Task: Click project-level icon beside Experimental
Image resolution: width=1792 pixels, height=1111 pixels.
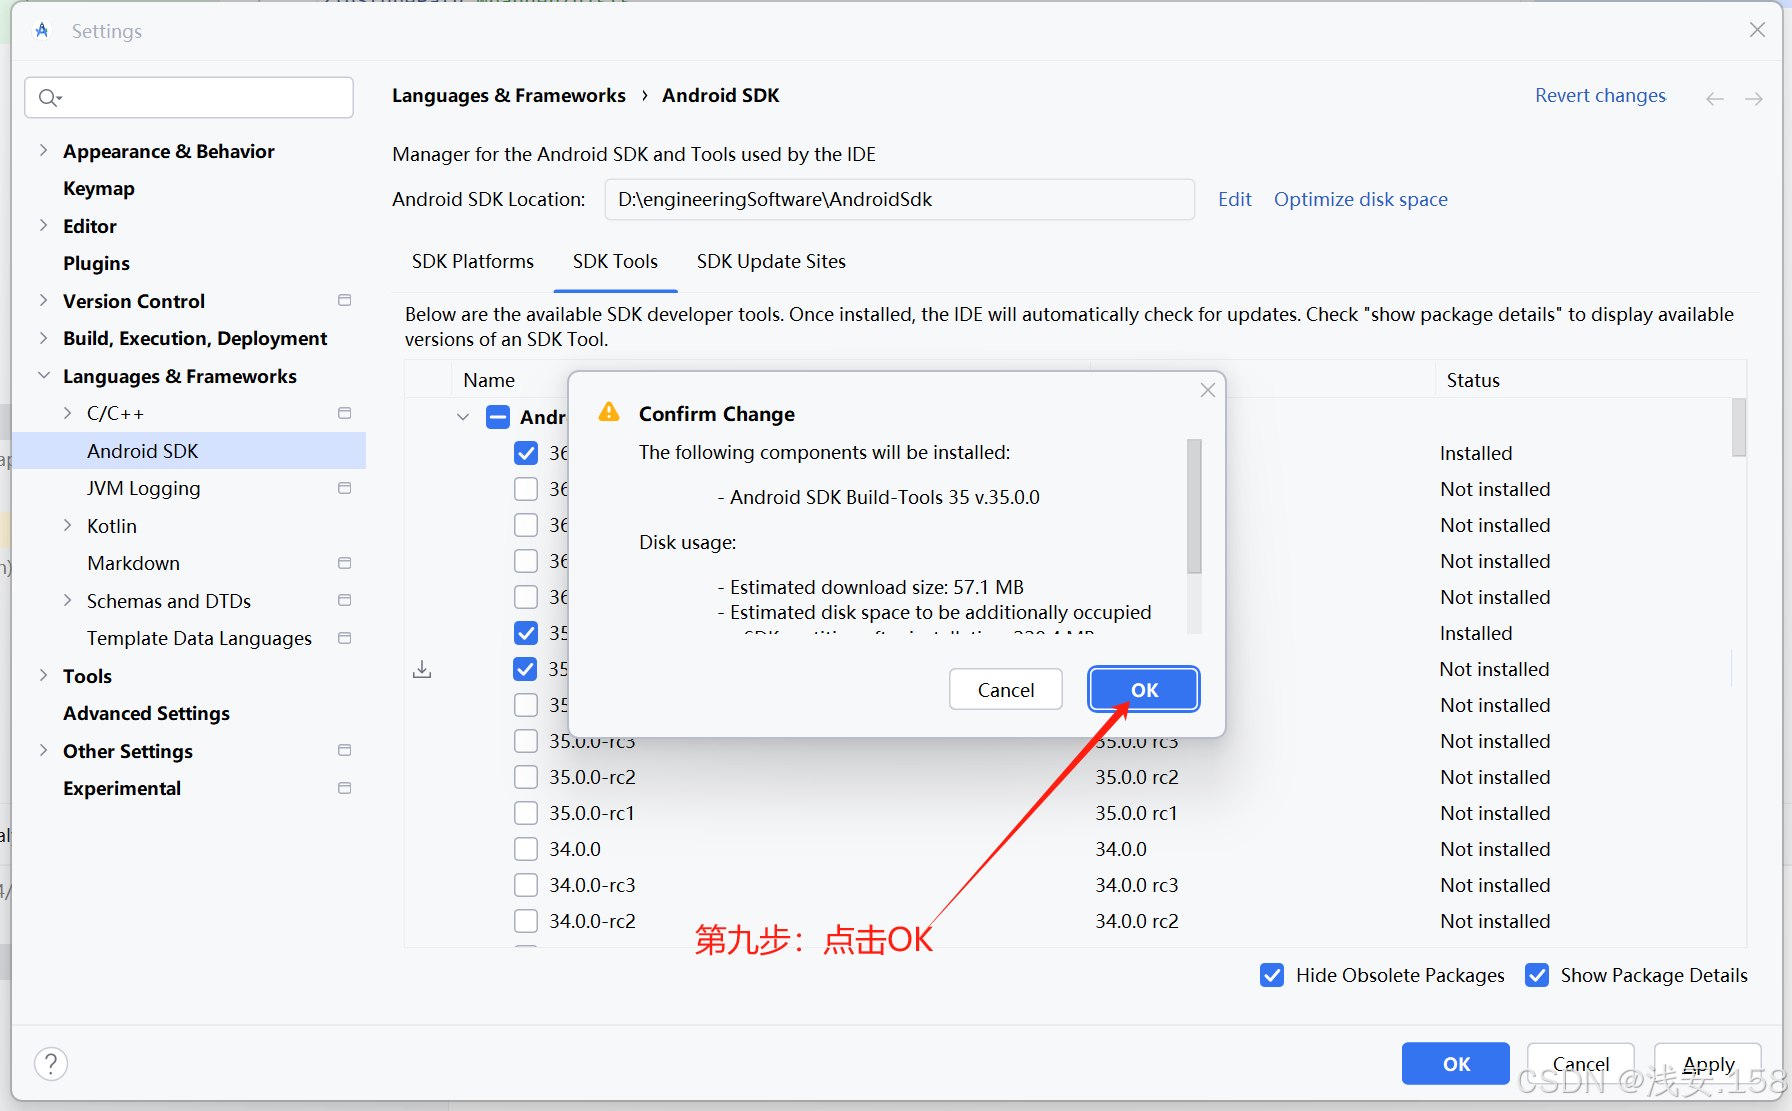Action: point(345,788)
